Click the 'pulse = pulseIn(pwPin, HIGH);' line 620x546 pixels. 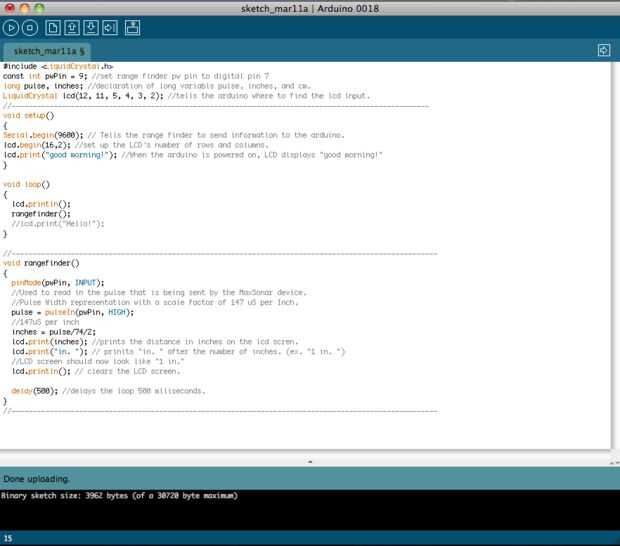(73, 312)
